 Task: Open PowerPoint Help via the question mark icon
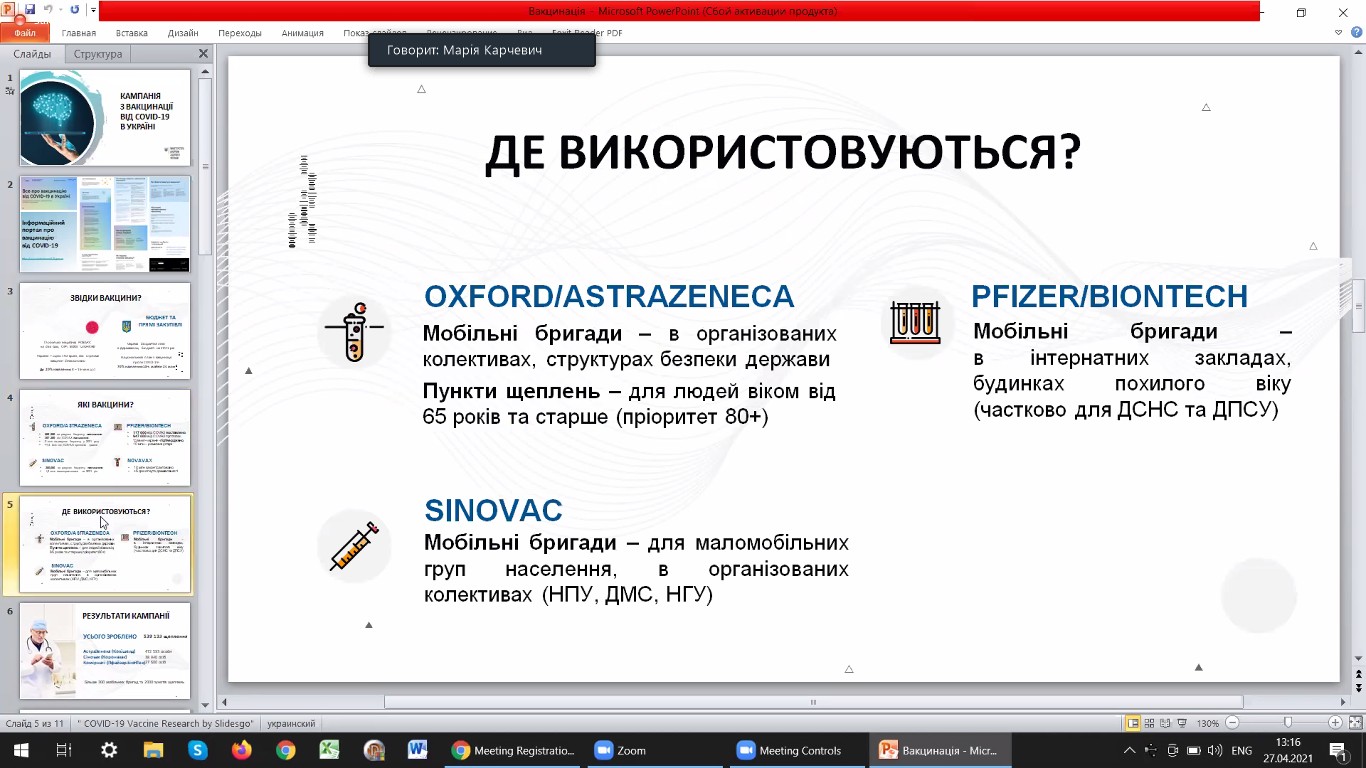(x=1355, y=33)
